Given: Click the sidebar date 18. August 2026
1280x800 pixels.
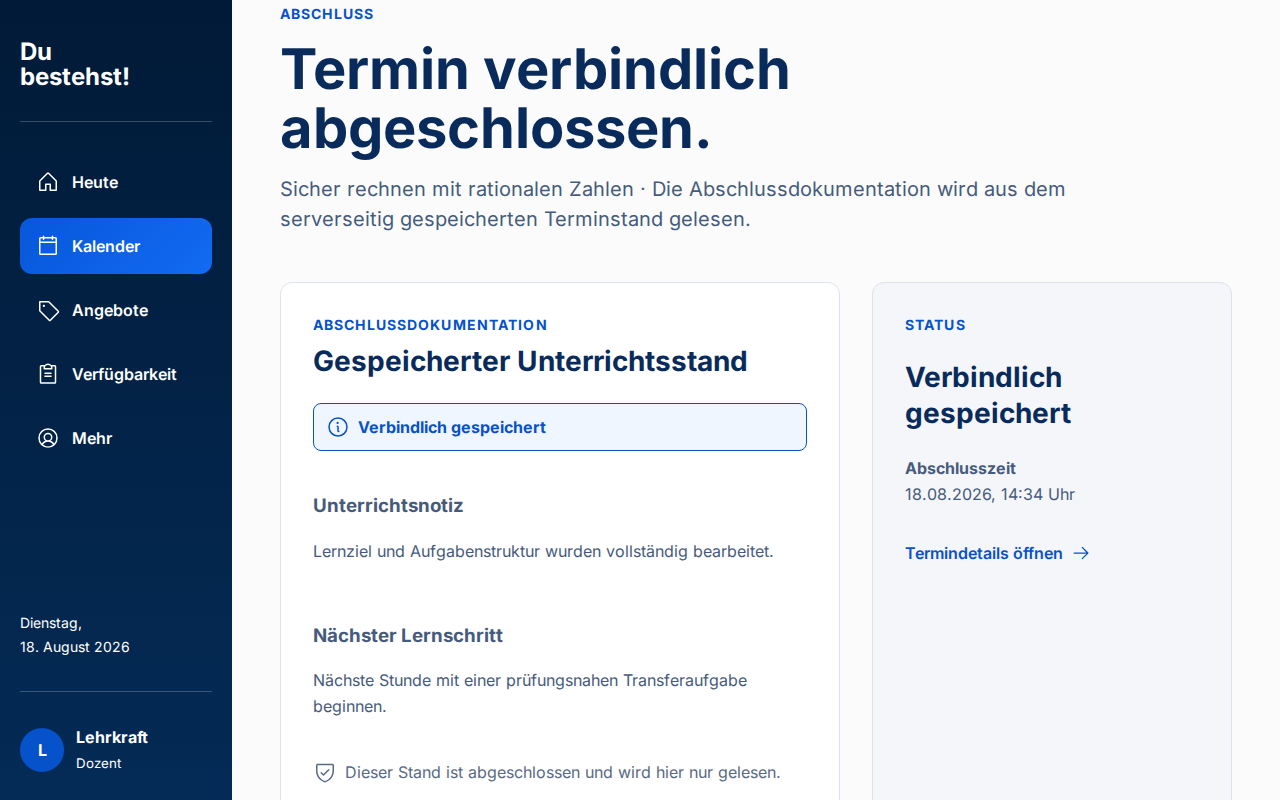Looking at the screenshot, I should (x=75, y=647).
